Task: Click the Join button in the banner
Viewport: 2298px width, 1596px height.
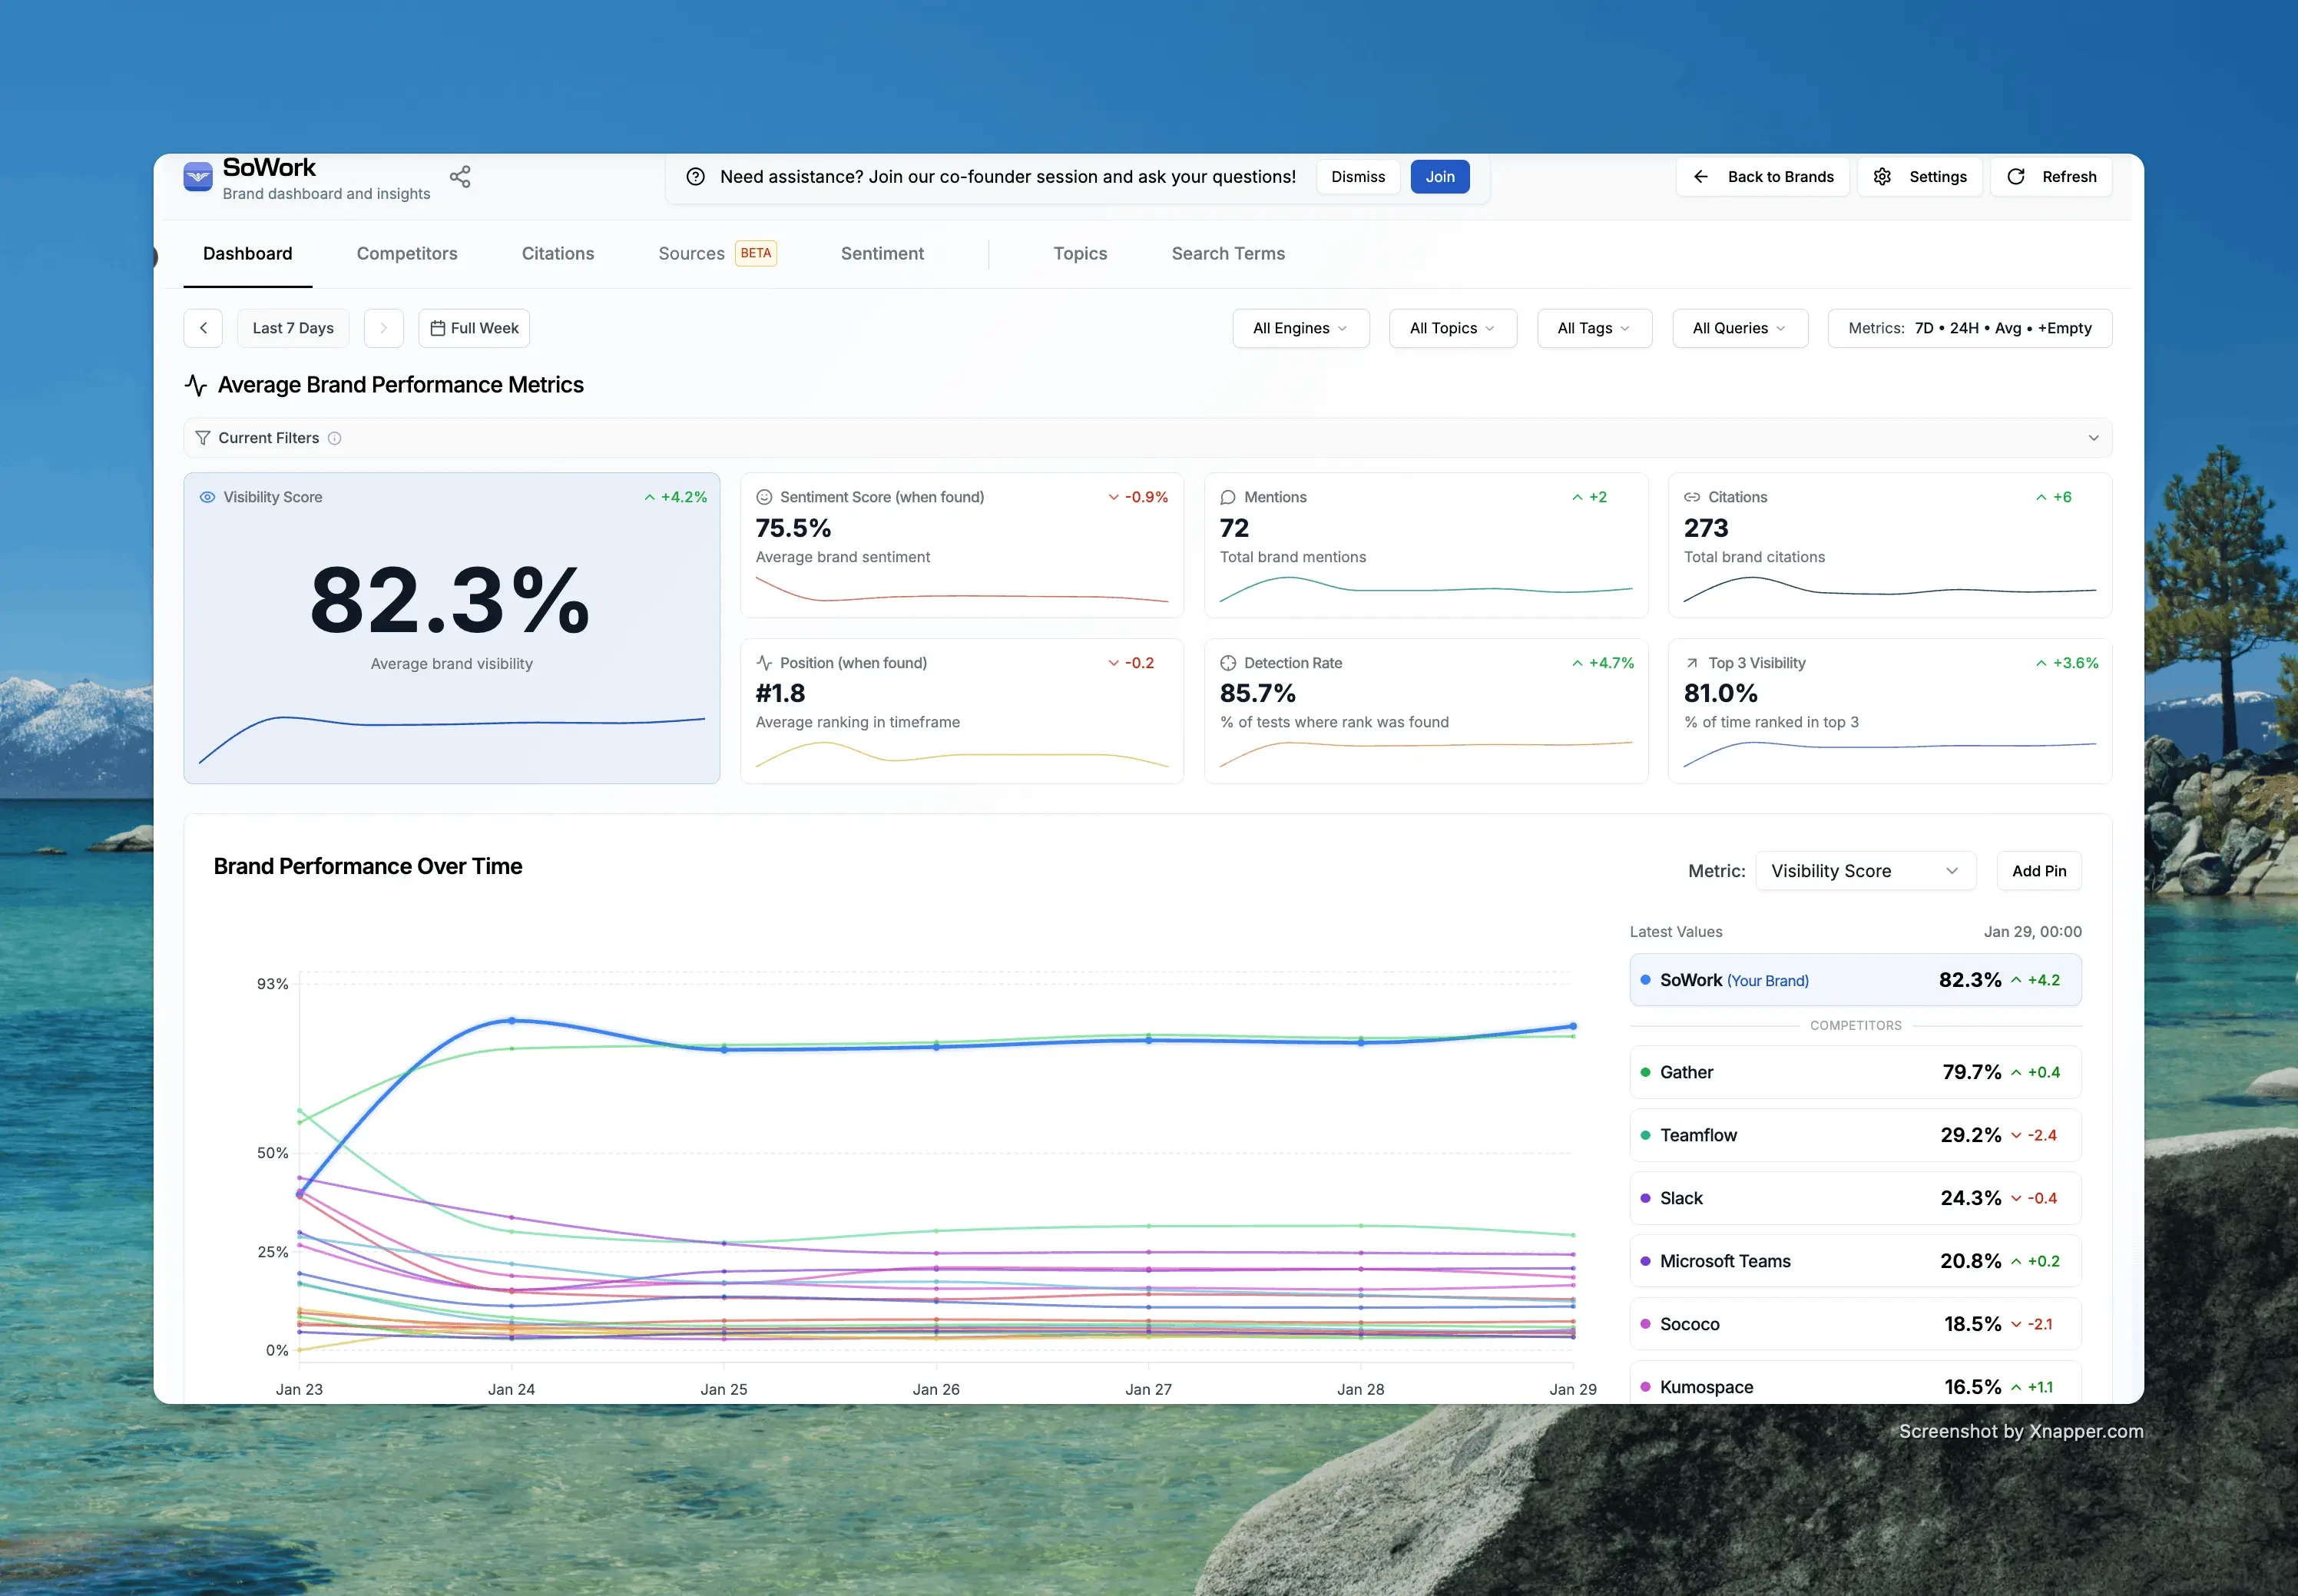Action: (x=1439, y=176)
